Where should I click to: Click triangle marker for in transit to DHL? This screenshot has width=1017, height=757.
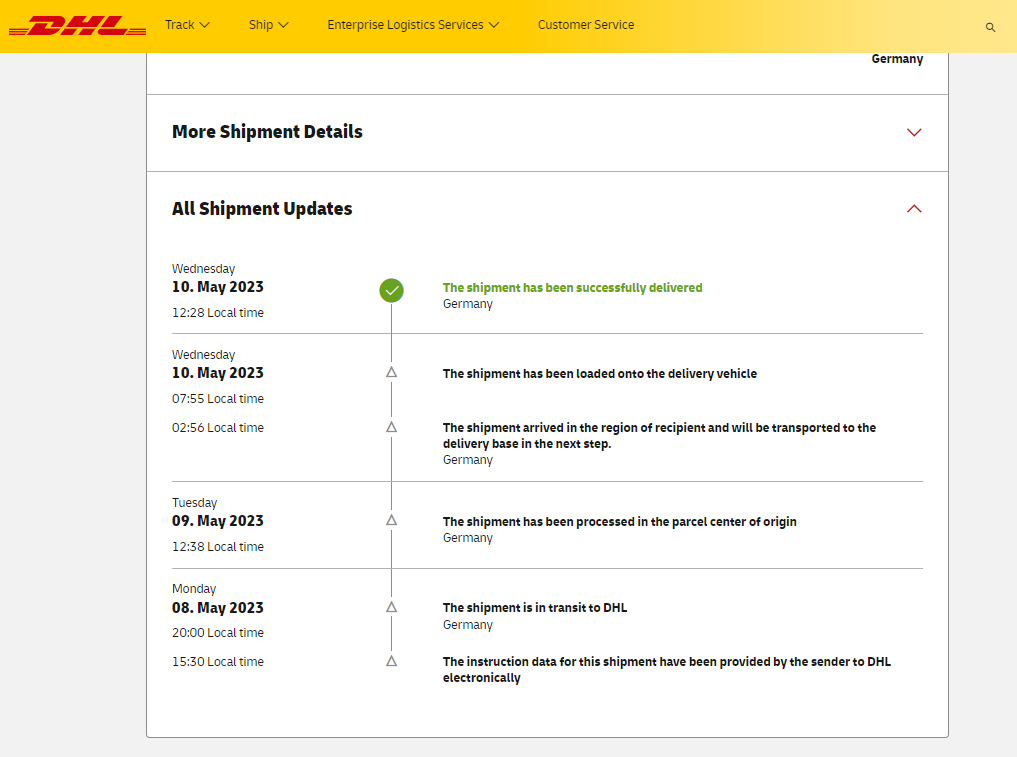click(x=392, y=607)
